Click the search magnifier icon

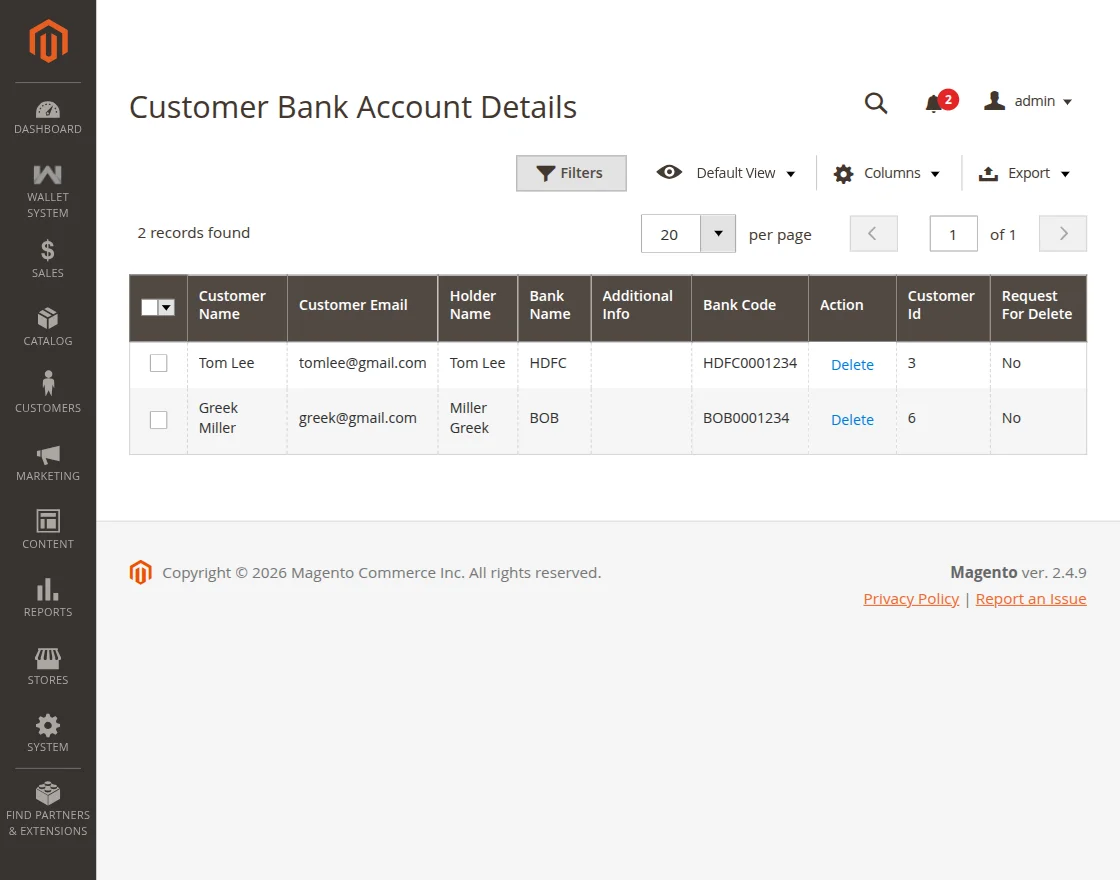(876, 103)
